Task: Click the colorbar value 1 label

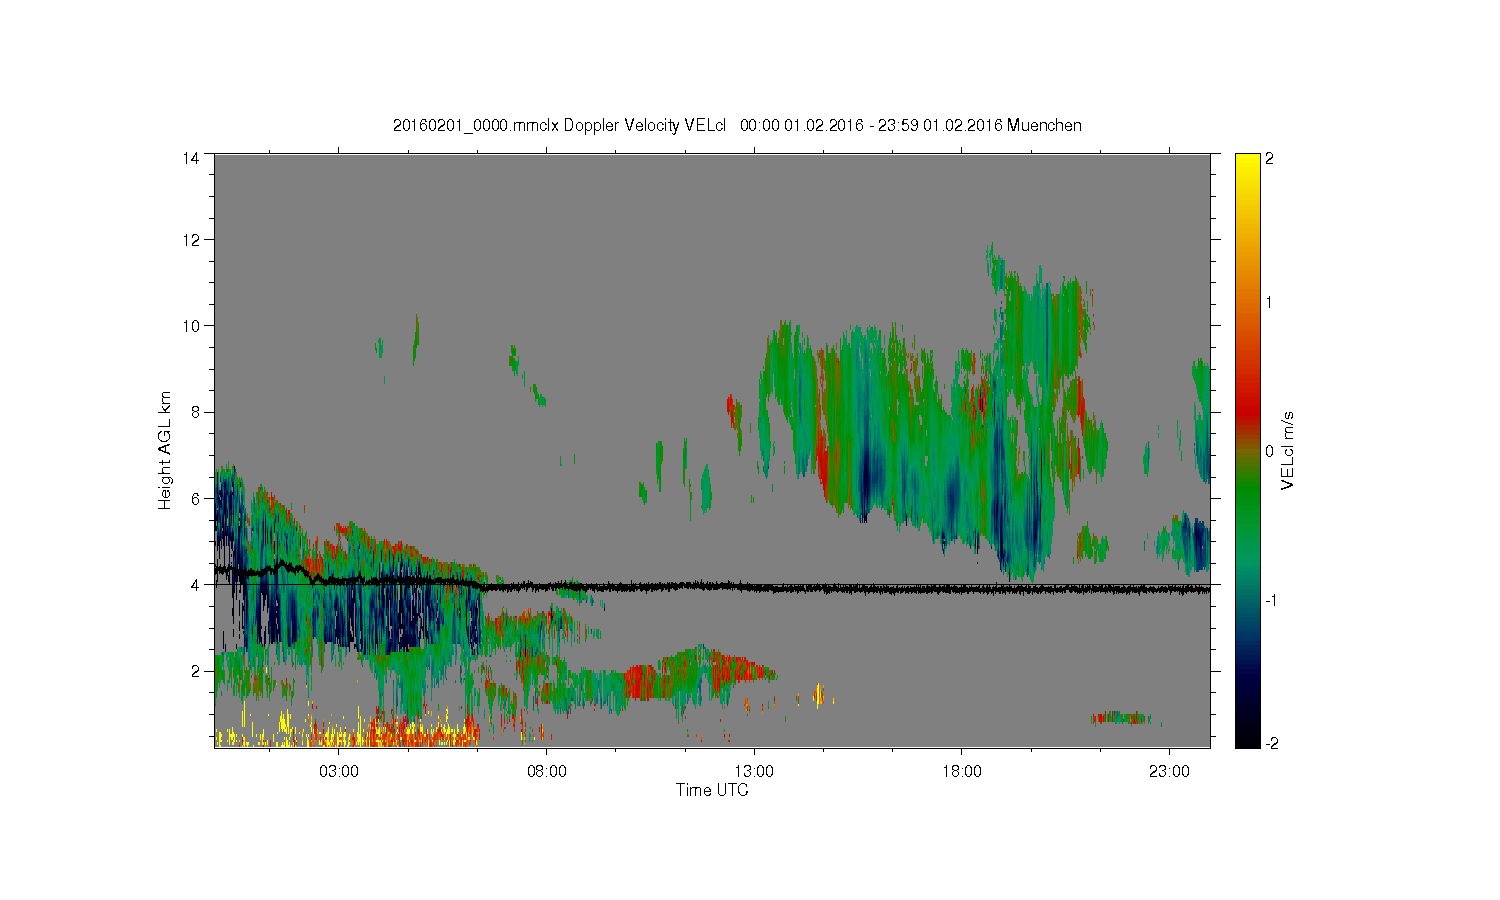Action: (1270, 302)
